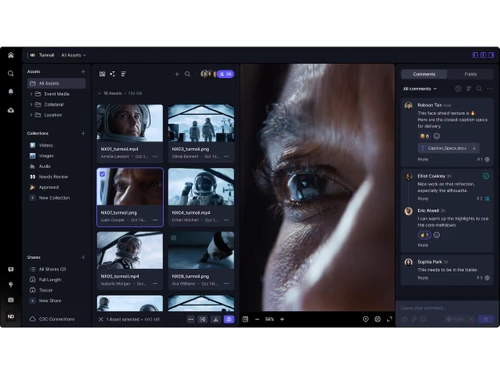Viewport: 500px width, 375px height.
Task: Open more options for NX01_turmoil.mp4
Action: pos(155,156)
